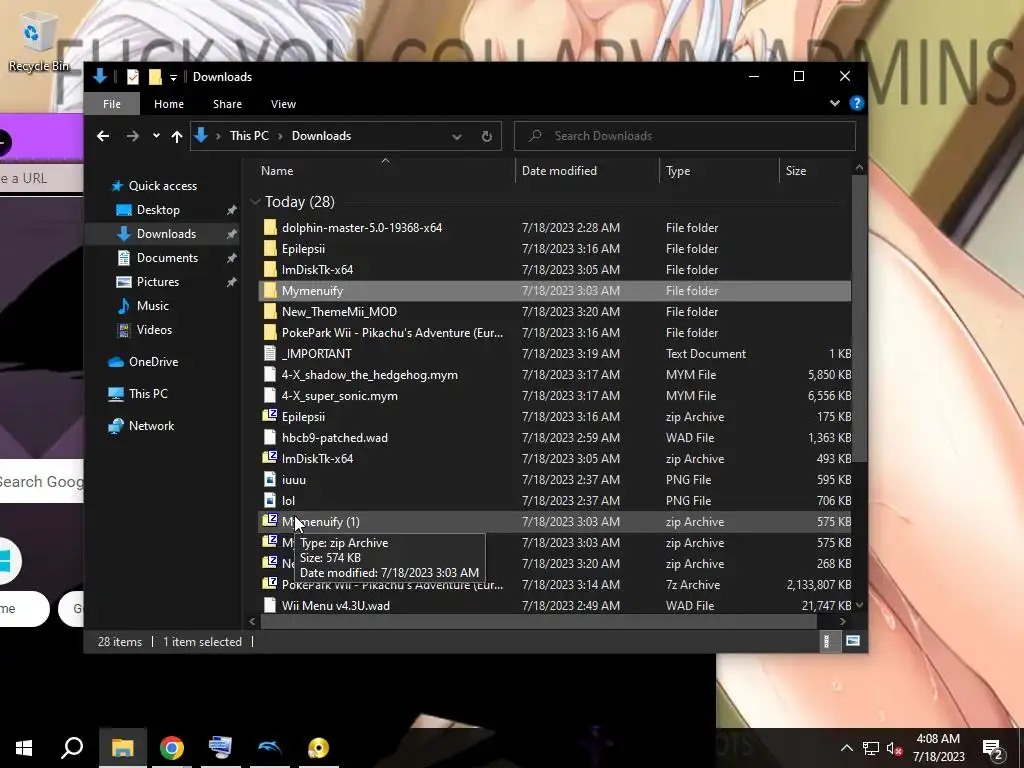Show hidden tray icons chevron
The image size is (1024, 768).
846,748
